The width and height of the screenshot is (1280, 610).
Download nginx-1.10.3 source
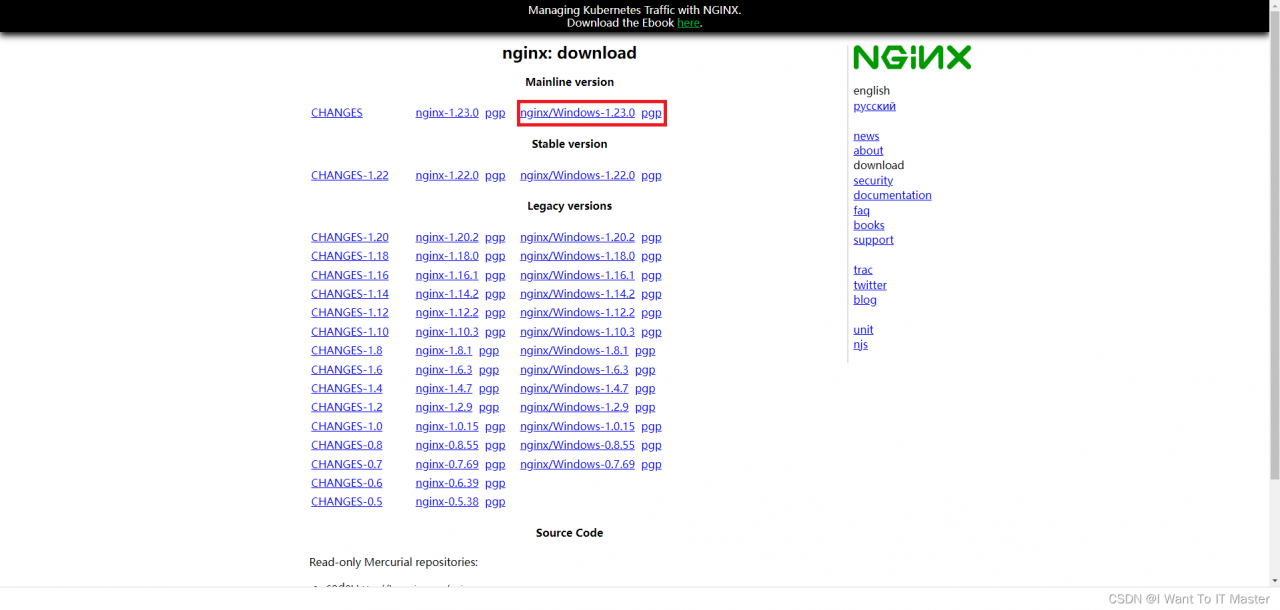[x=447, y=332]
